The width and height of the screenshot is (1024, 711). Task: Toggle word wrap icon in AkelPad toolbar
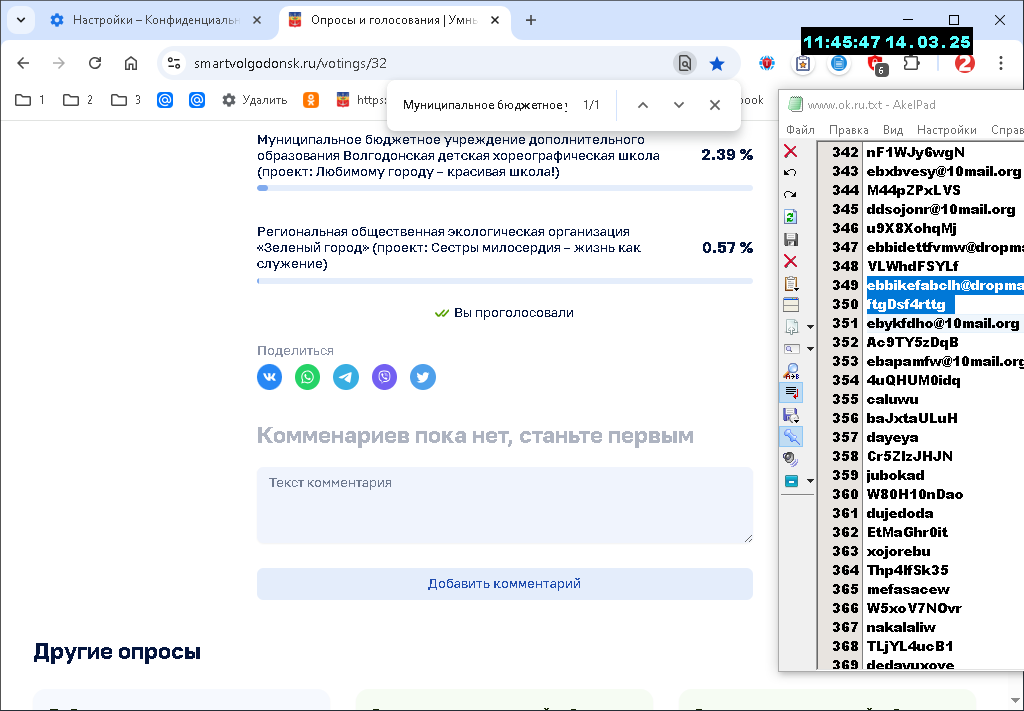(791, 392)
